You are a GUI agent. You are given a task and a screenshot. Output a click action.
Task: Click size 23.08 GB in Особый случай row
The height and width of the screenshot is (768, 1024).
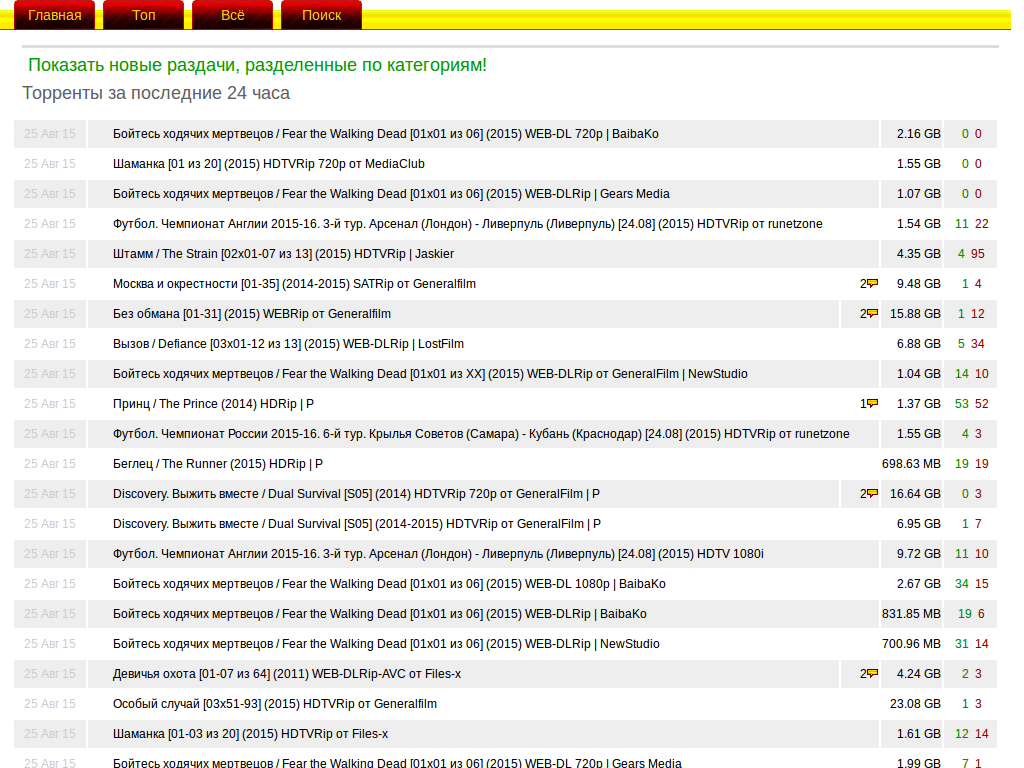coord(915,705)
